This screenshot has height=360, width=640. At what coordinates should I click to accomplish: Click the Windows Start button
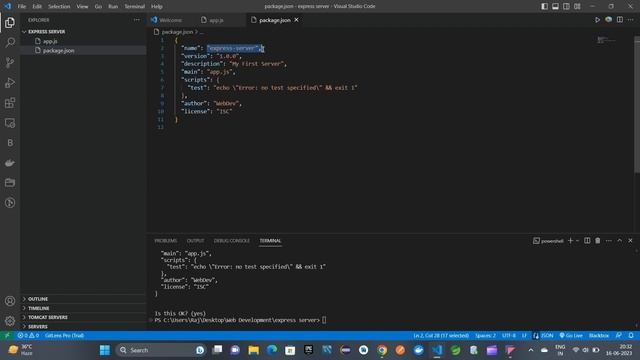105,350
